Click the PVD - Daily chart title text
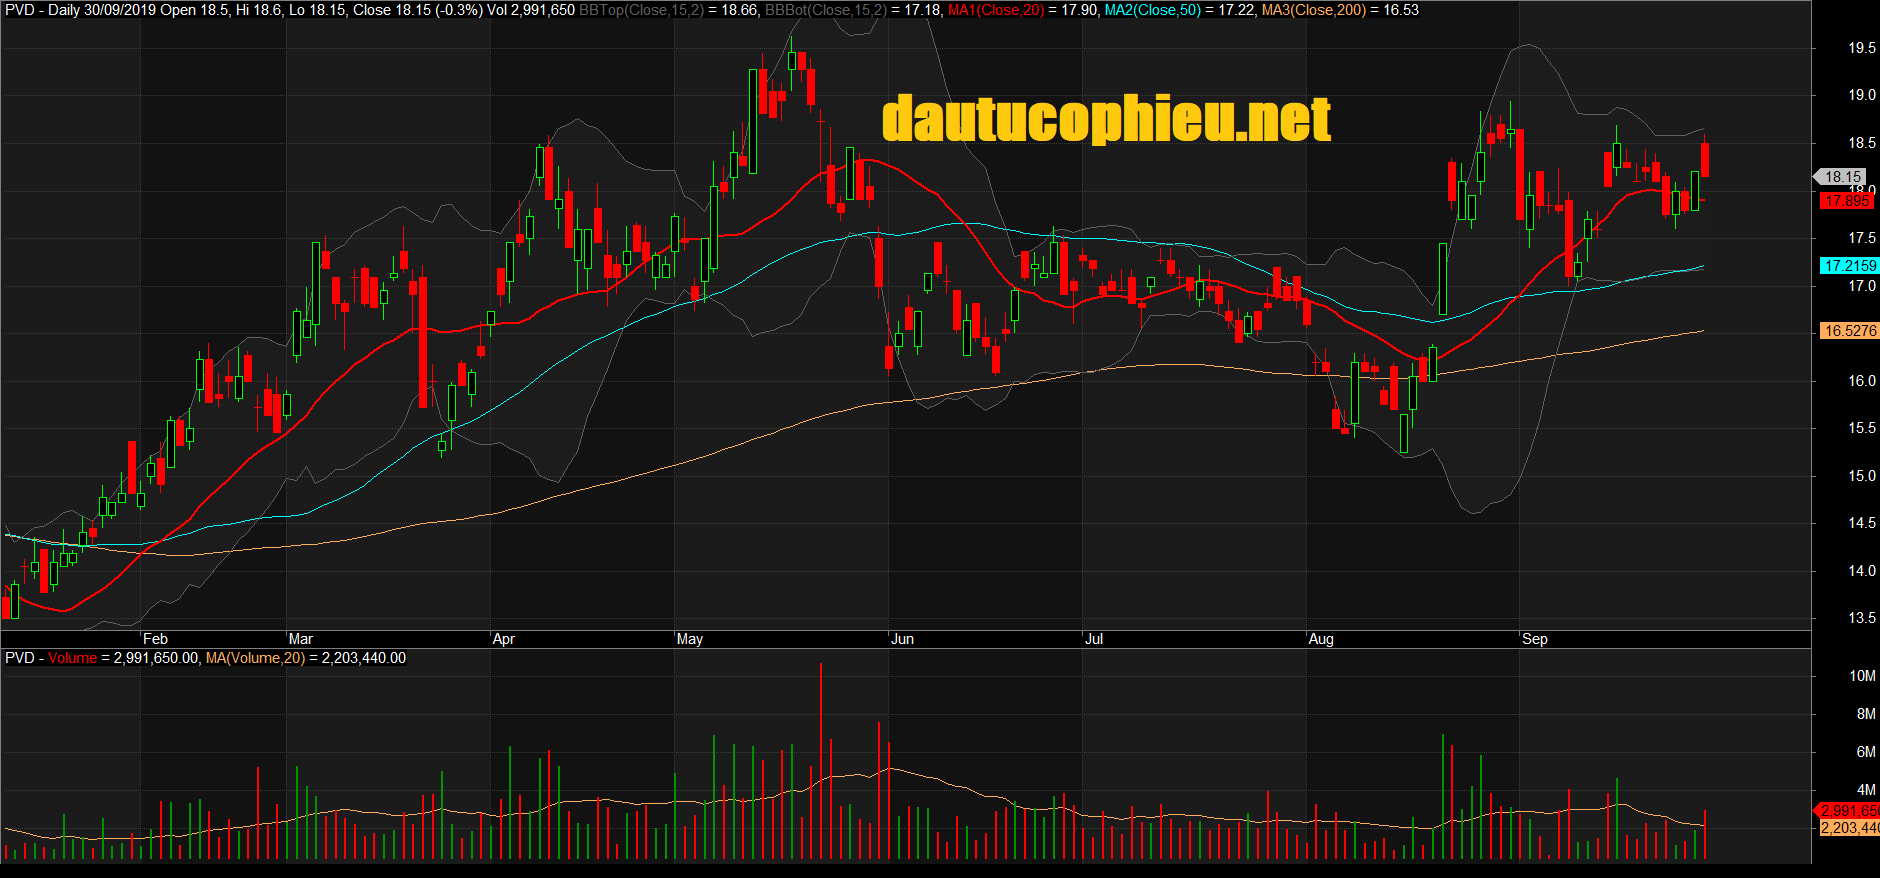1880x878 pixels. (x=42, y=10)
